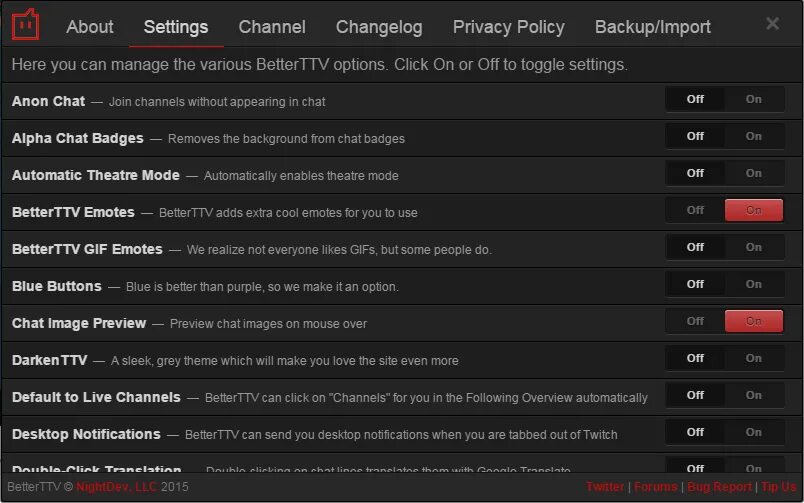Open the Forums footer link
The width and height of the screenshot is (804, 503).
click(x=656, y=487)
